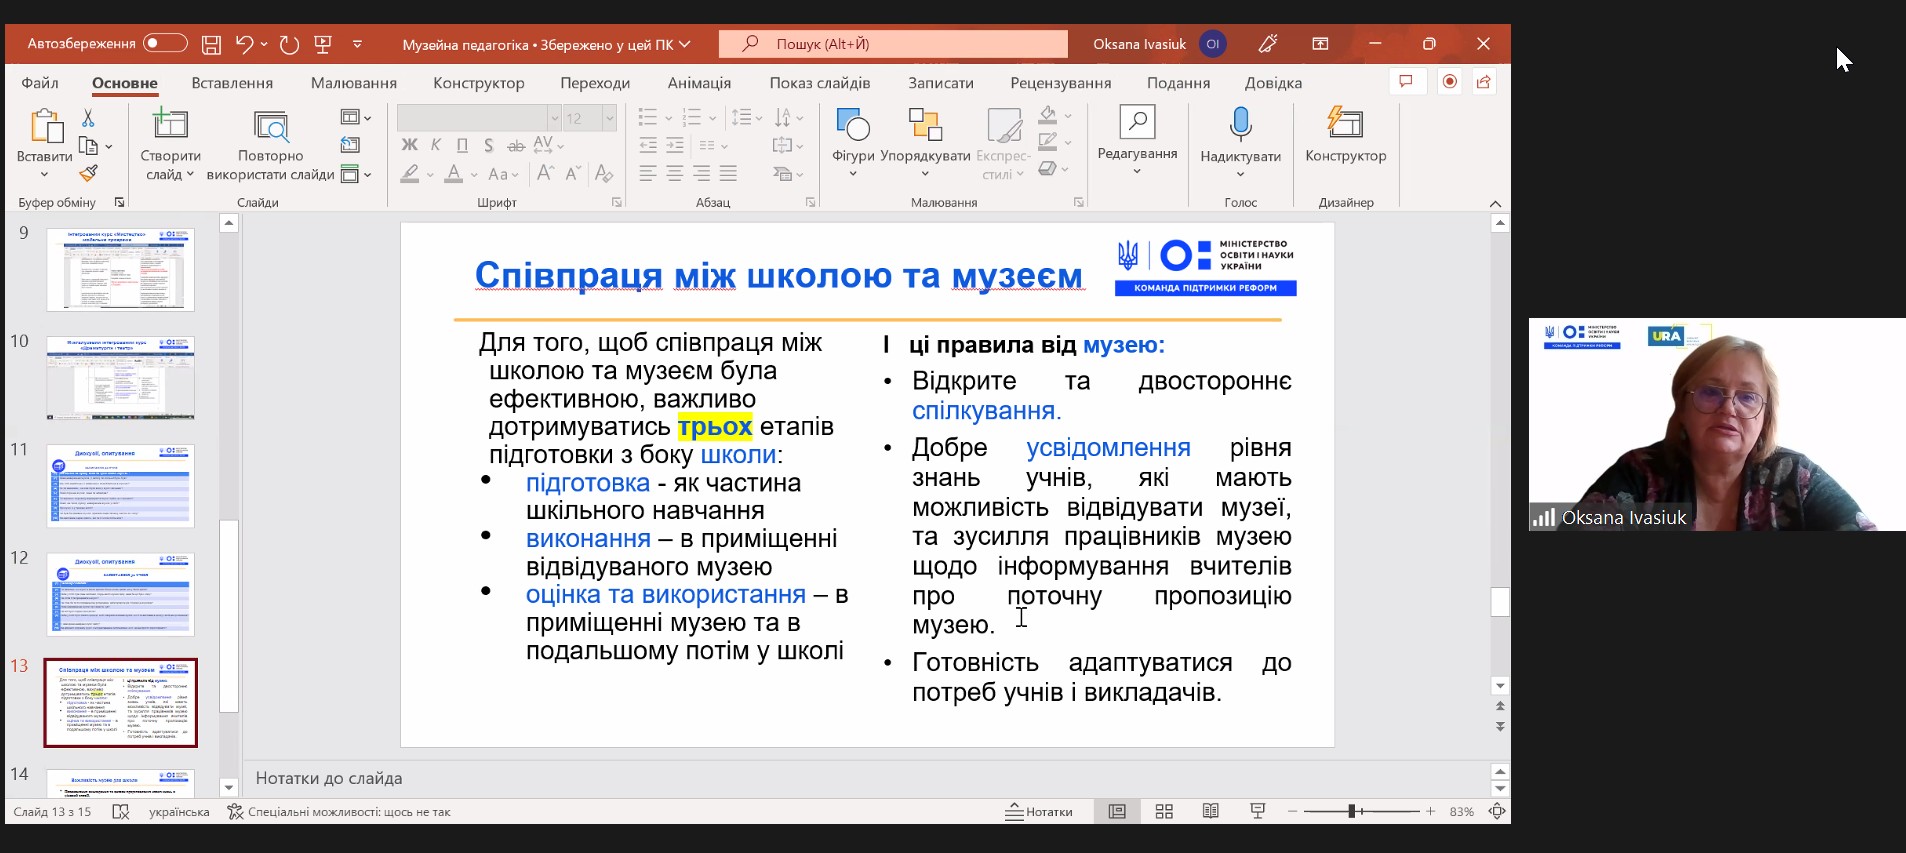The image size is (1906, 853).
Task: Switch to Slide Sorter view icon
Action: [x=1164, y=811]
